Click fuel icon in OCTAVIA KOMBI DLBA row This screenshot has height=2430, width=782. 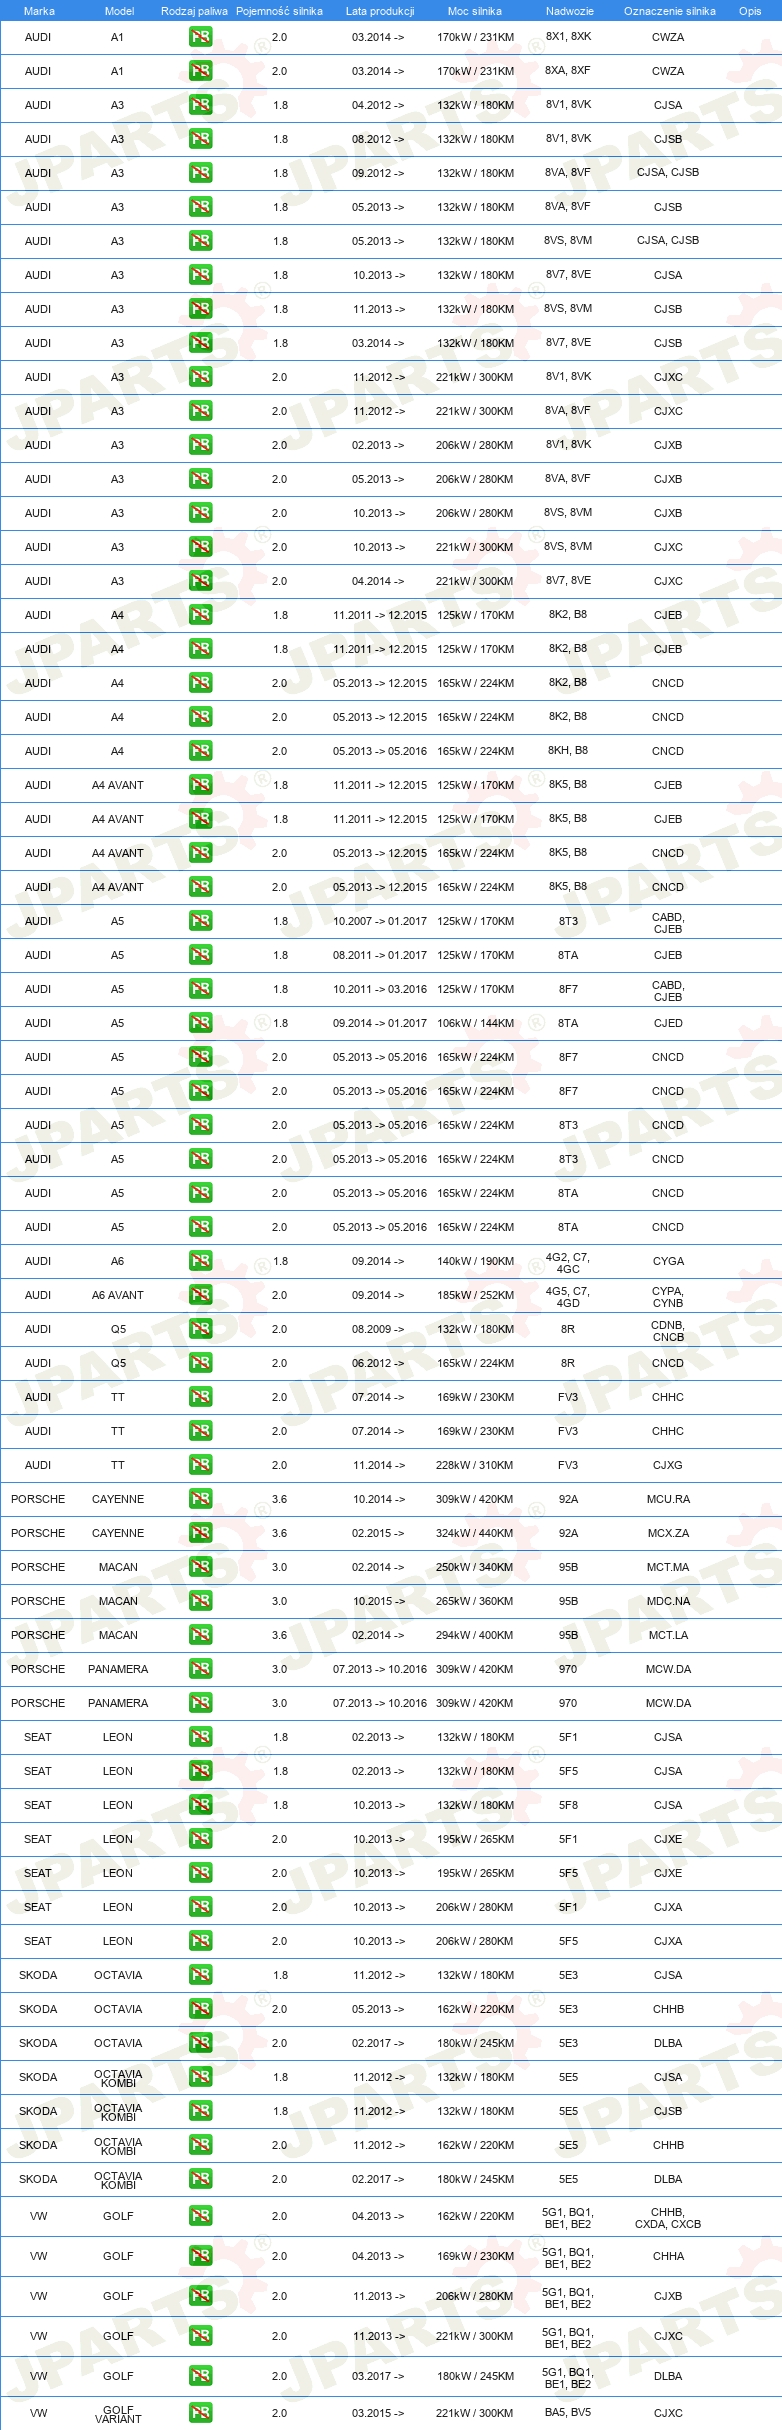200,2179
